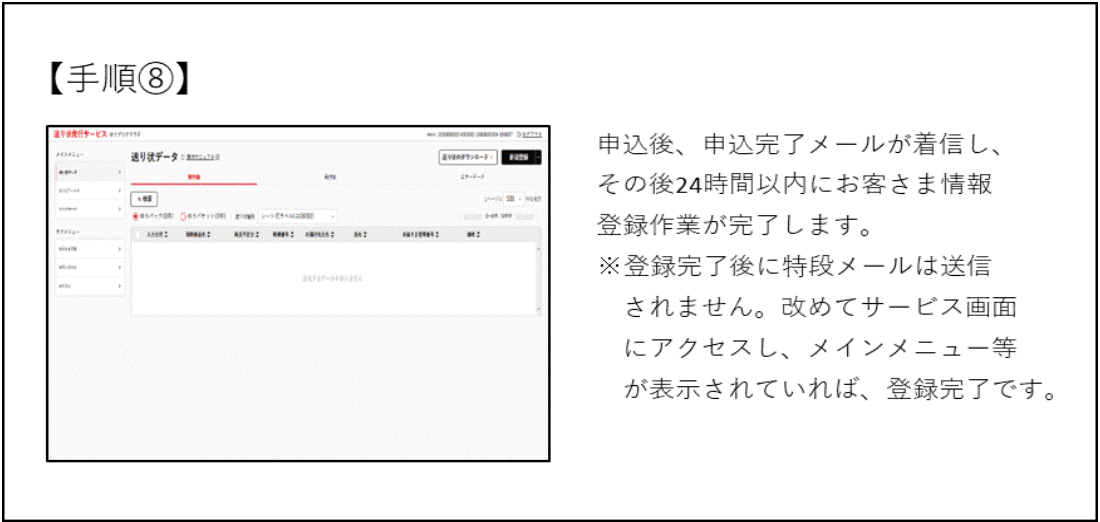Screen dimensions: 1100x522
Task: Open the 送り状種別 label type dropdown
Action: [x=297, y=216]
